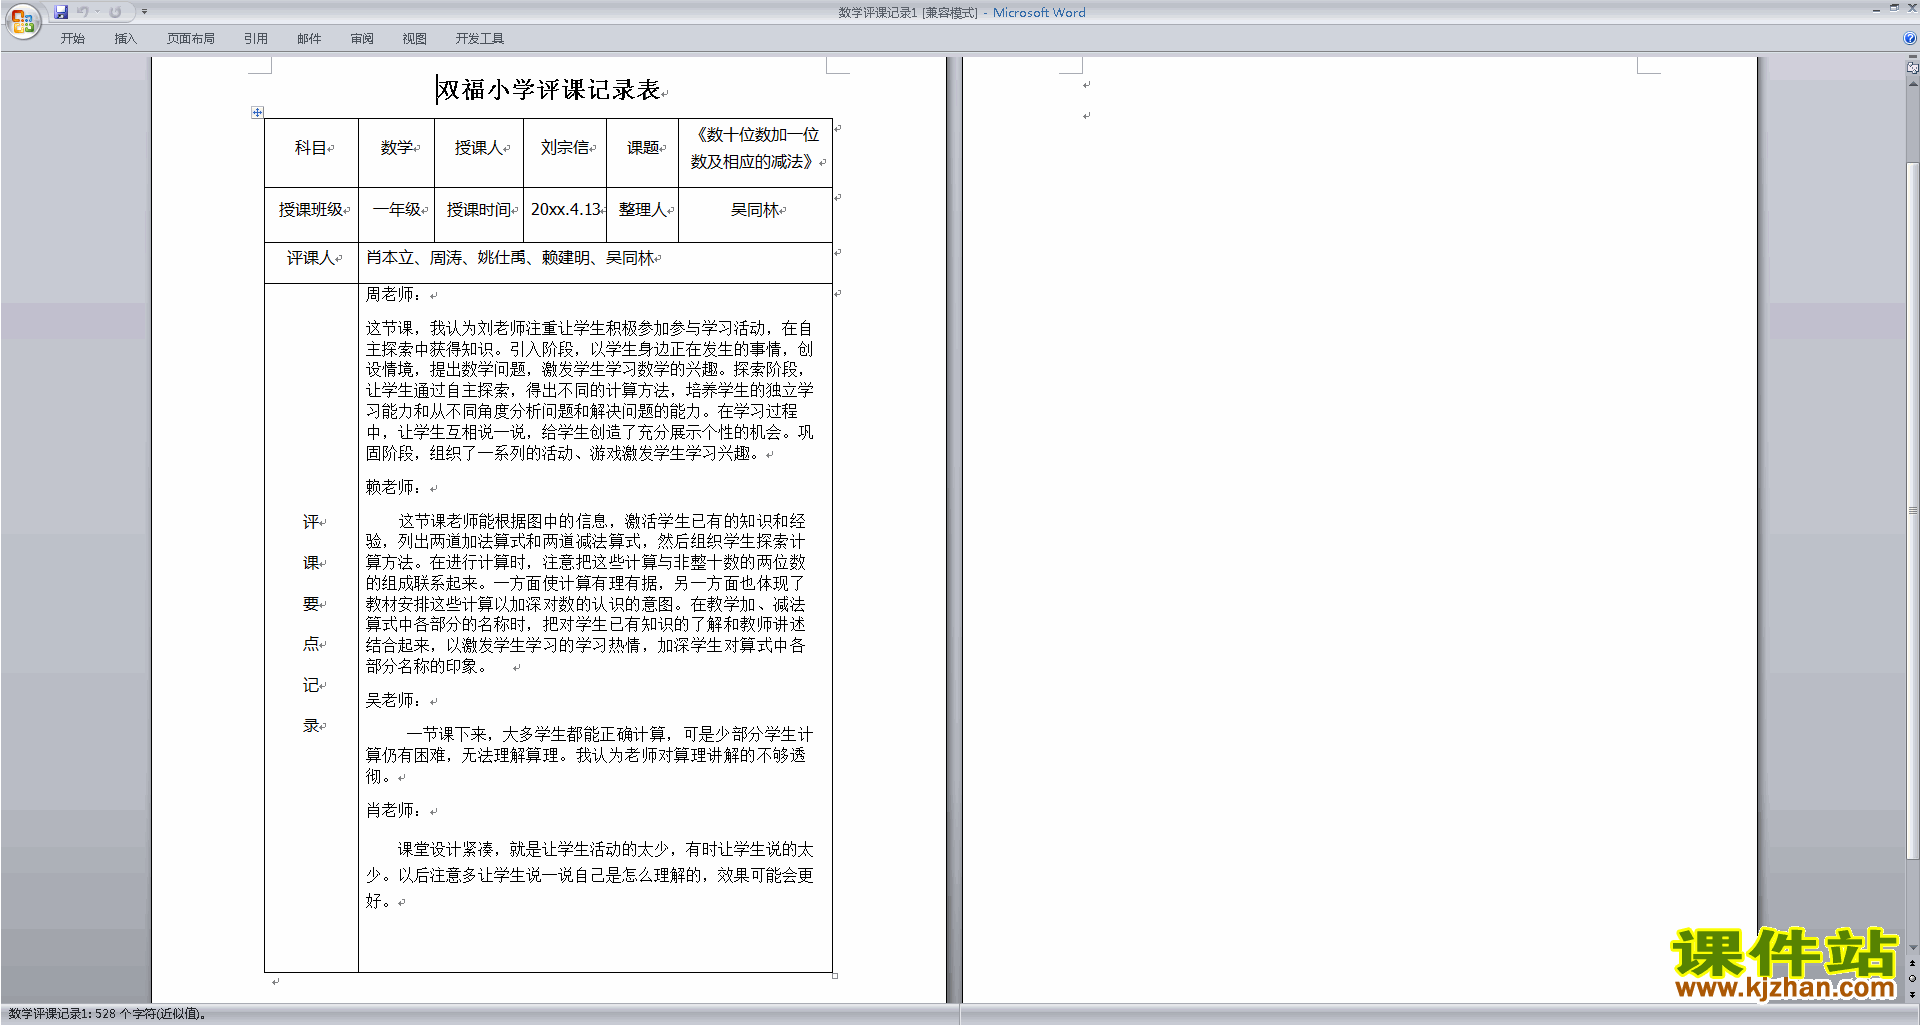Switch to 视图 tab
The image size is (1920, 1025).
[x=415, y=39]
